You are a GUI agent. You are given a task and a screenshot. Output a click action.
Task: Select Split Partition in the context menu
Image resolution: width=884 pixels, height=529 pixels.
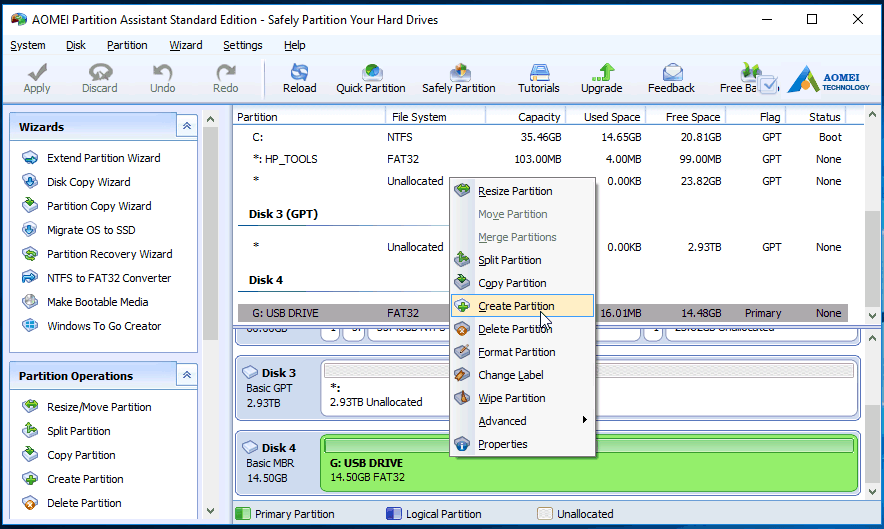pos(523,260)
